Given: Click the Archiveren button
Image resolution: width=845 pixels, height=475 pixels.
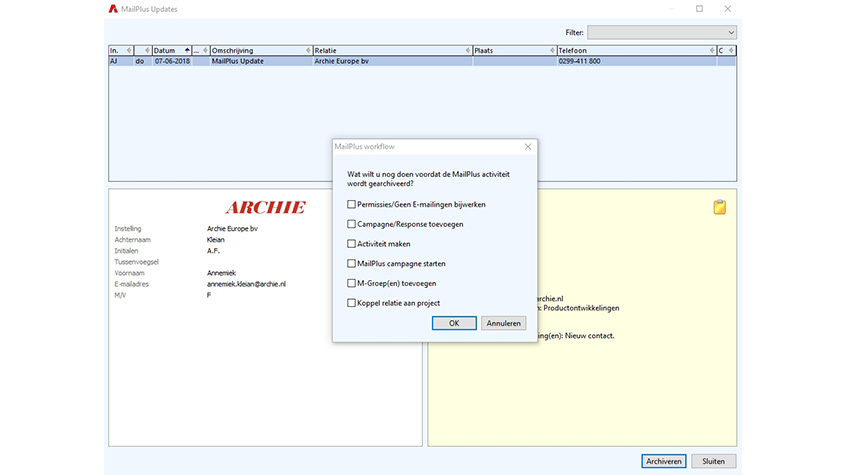Looking at the screenshot, I should tap(663, 461).
